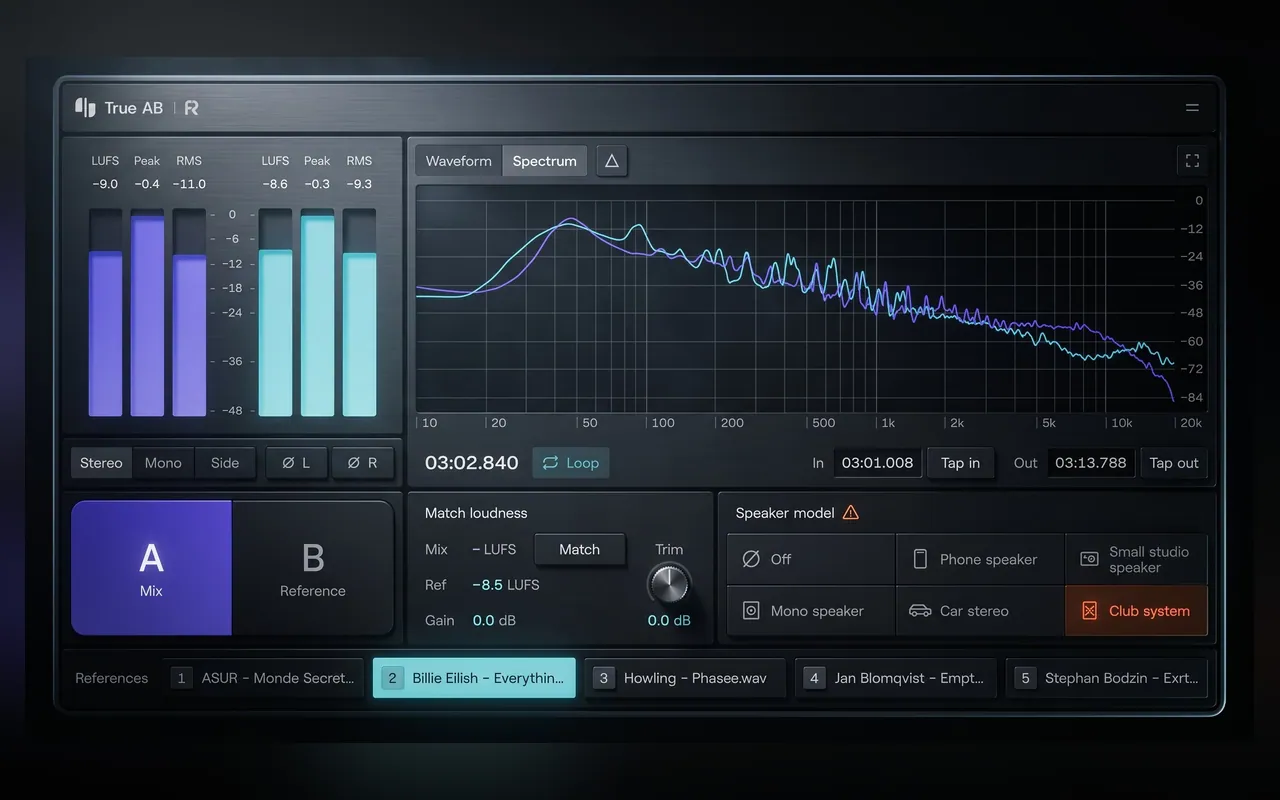Open the hamburger menu in title bar
The width and height of the screenshot is (1280, 800).
point(1192,107)
